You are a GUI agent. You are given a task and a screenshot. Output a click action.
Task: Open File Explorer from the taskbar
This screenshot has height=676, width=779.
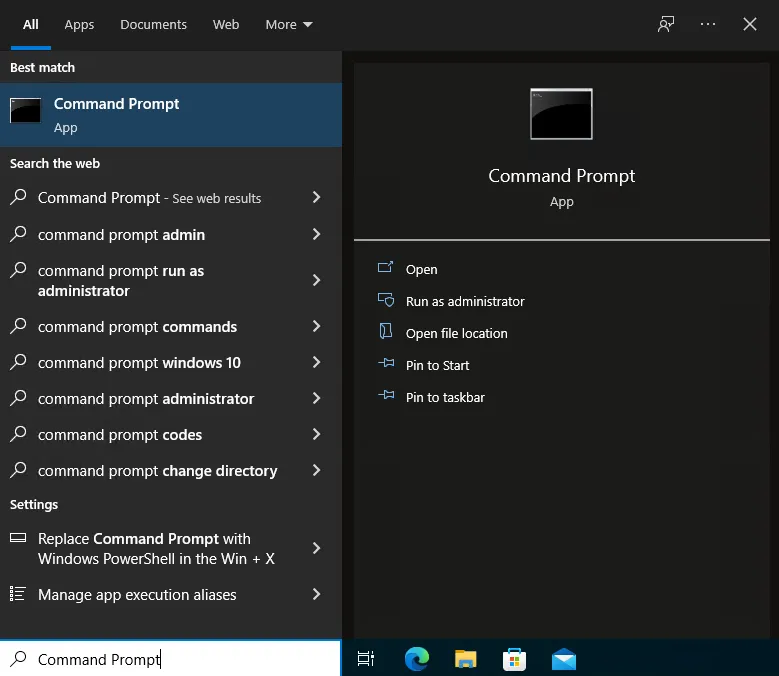[x=466, y=659]
